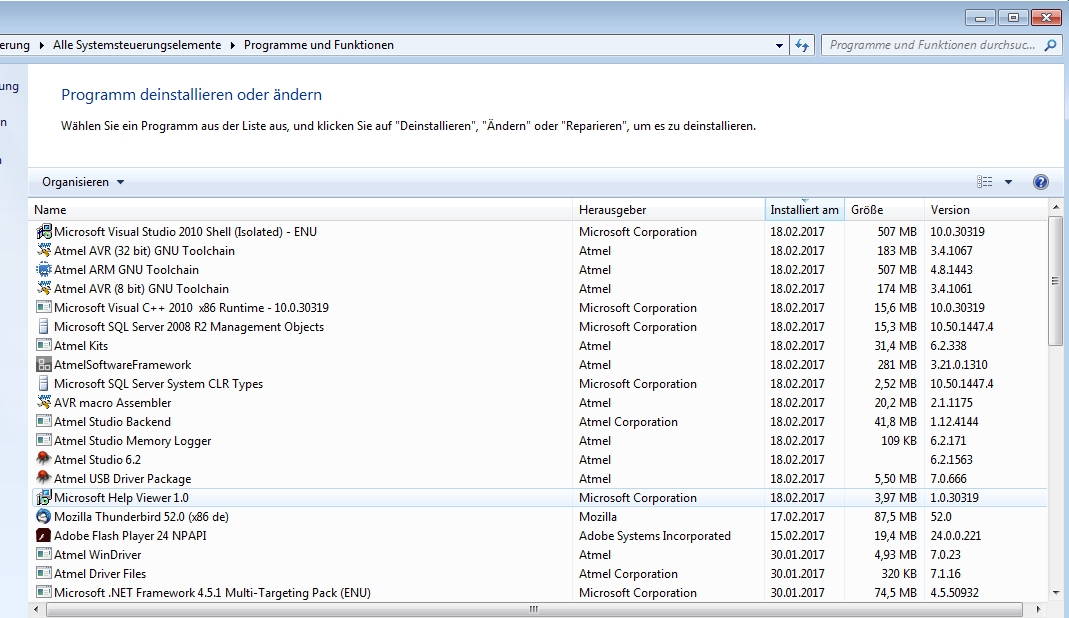Sort by the Größe column header
The width and height of the screenshot is (1069, 618).
pos(884,210)
